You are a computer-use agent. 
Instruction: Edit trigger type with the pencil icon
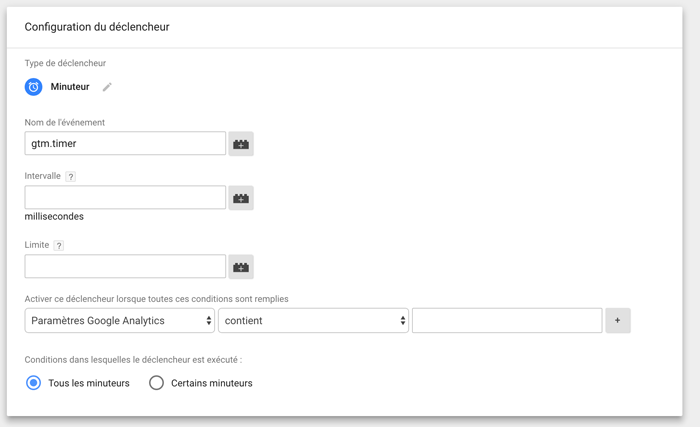click(x=107, y=87)
